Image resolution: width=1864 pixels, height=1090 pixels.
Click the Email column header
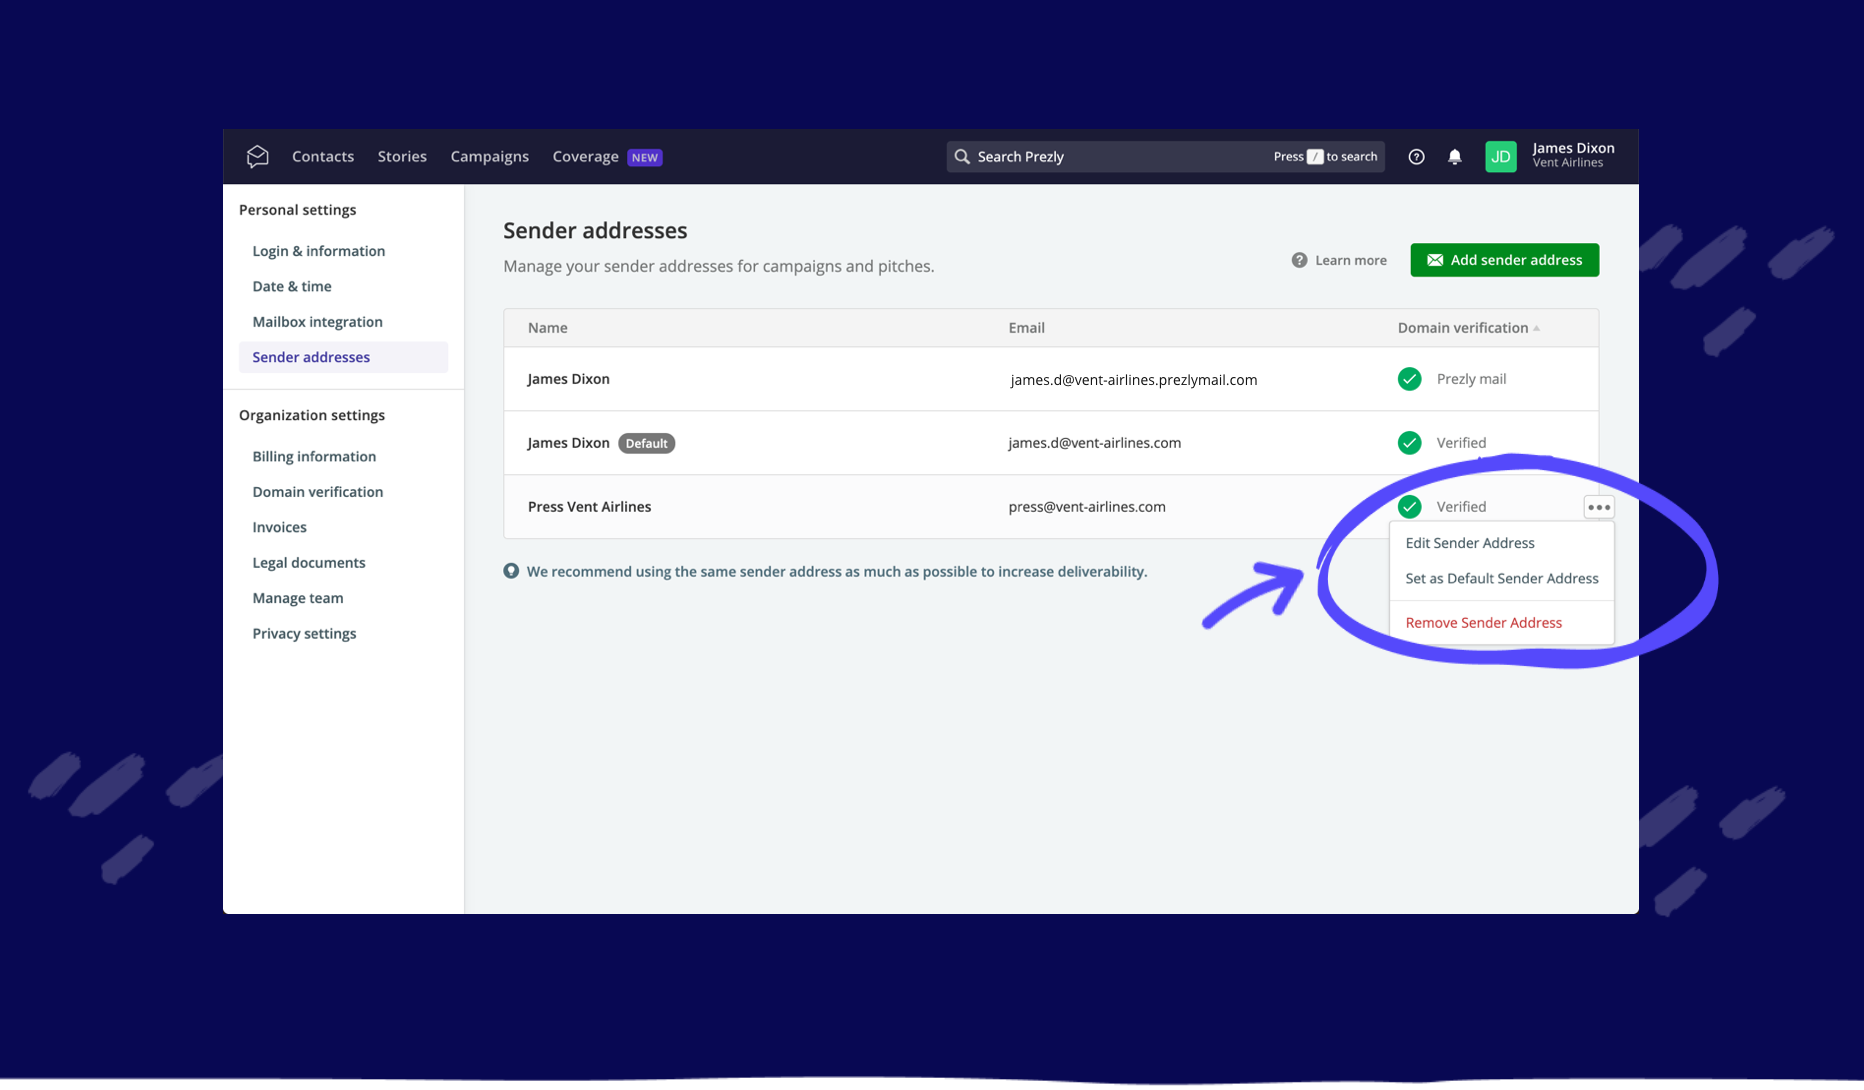[1026, 328]
